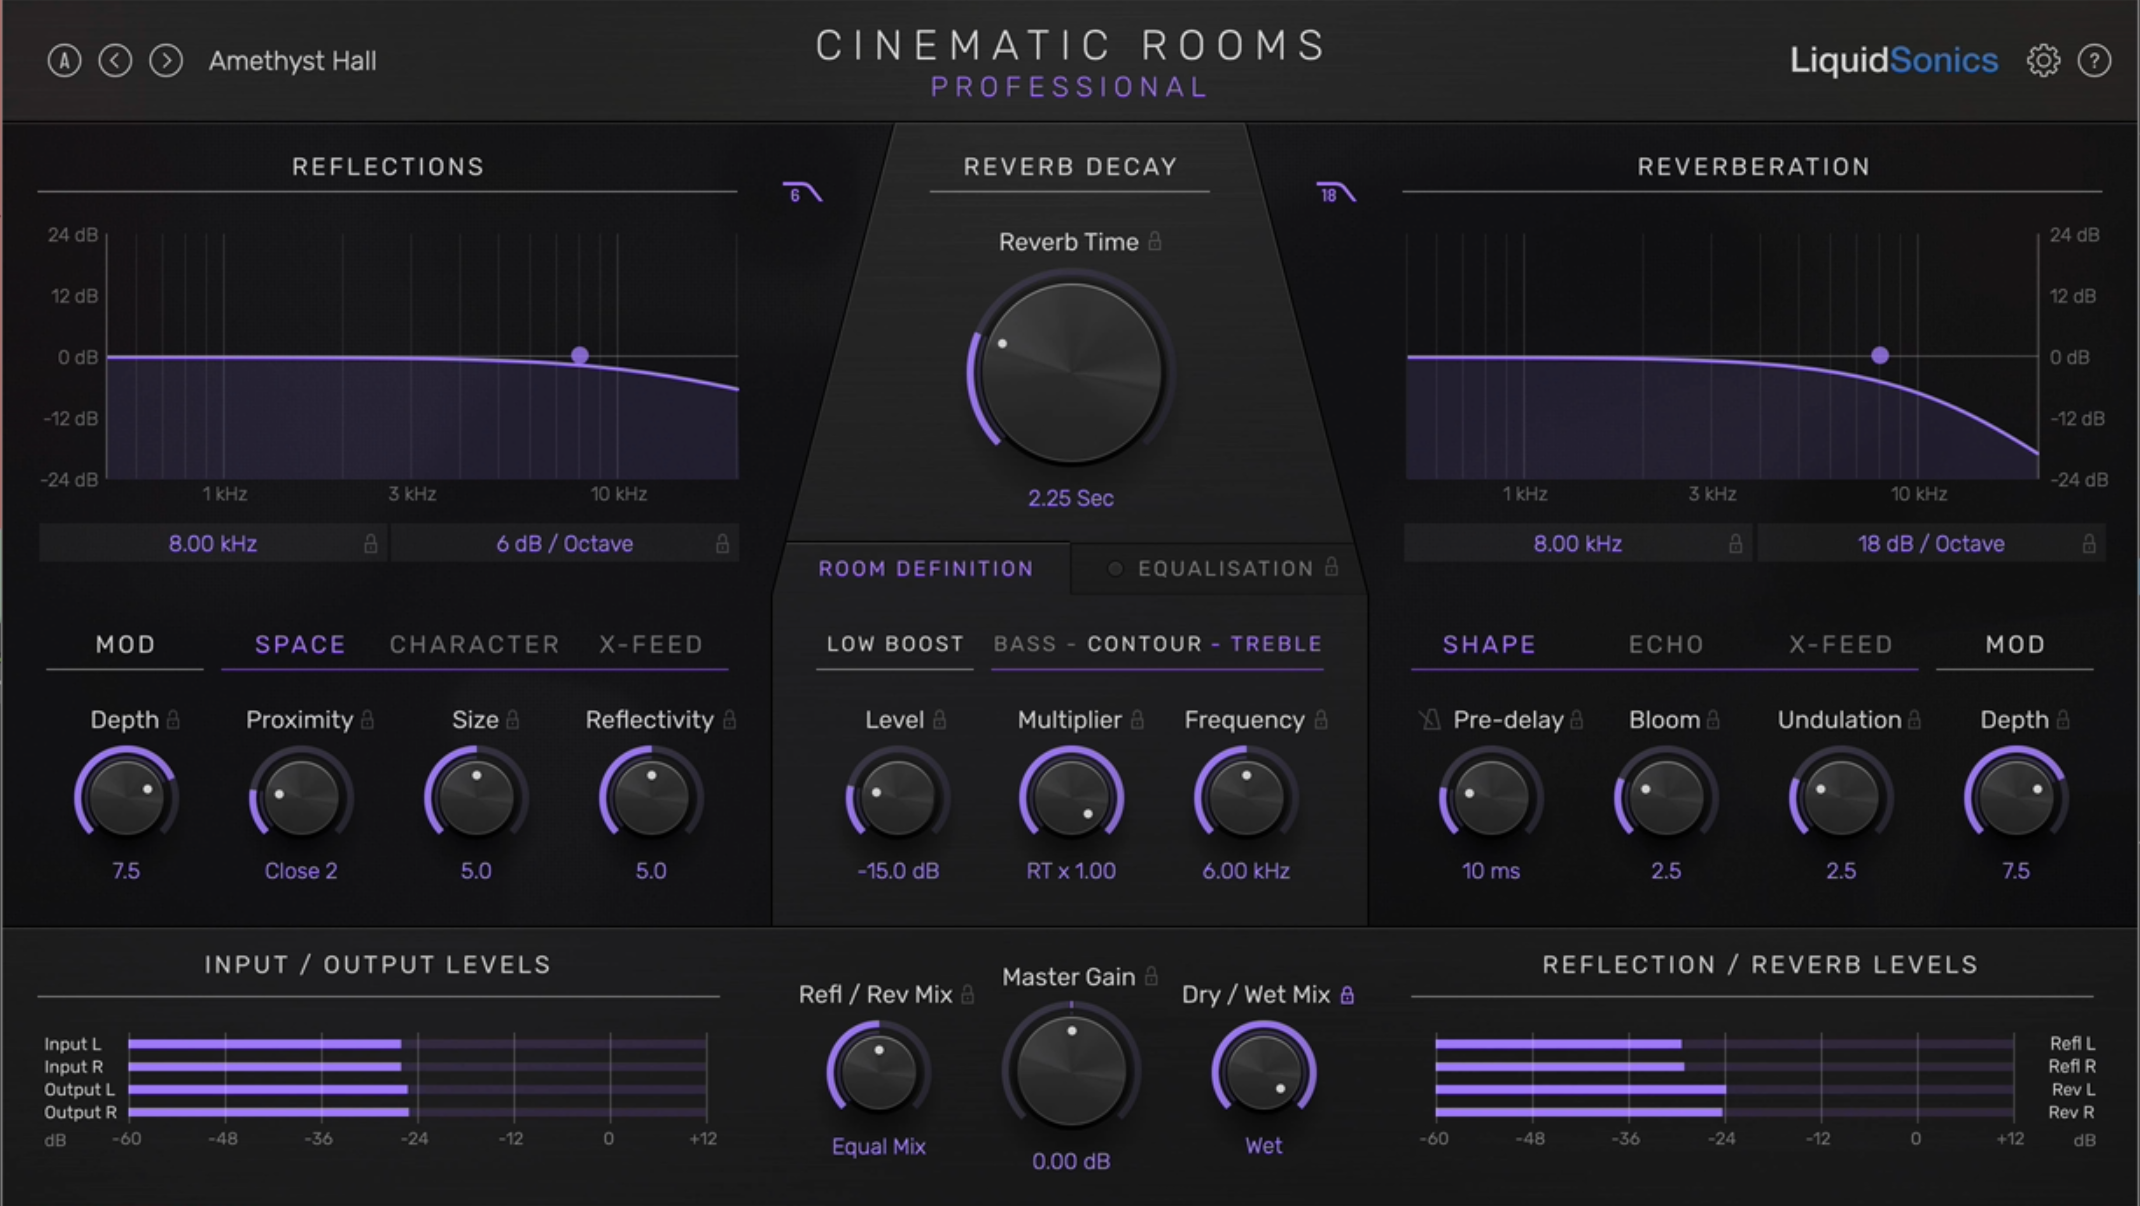Go to previous preset with left arrow icon
Viewport: 2140px width, 1206px height.
(x=117, y=60)
